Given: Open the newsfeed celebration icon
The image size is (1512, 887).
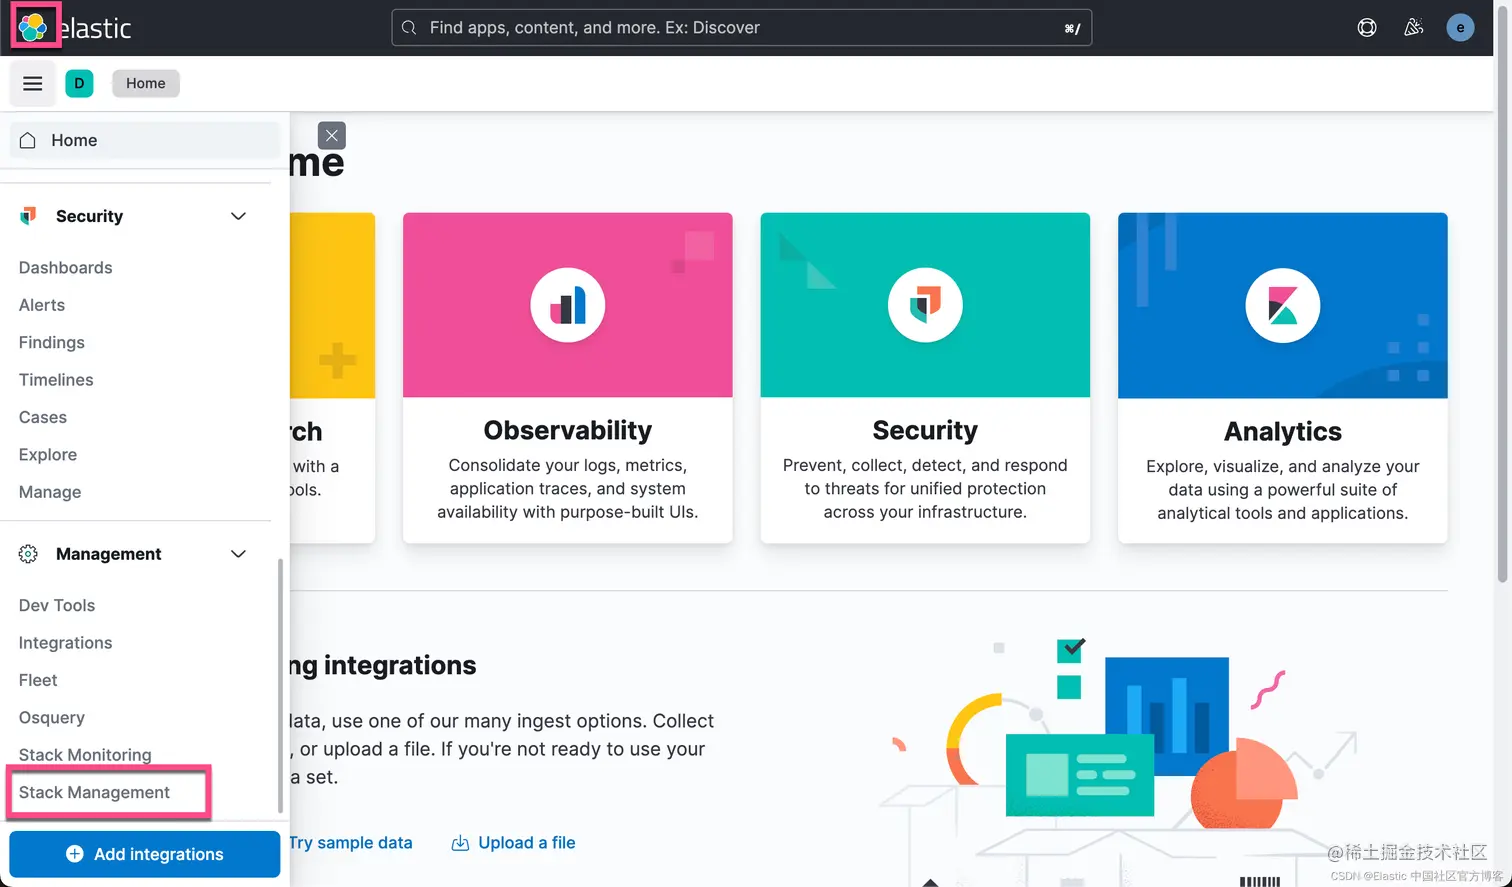Looking at the screenshot, I should pos(1413,28).
